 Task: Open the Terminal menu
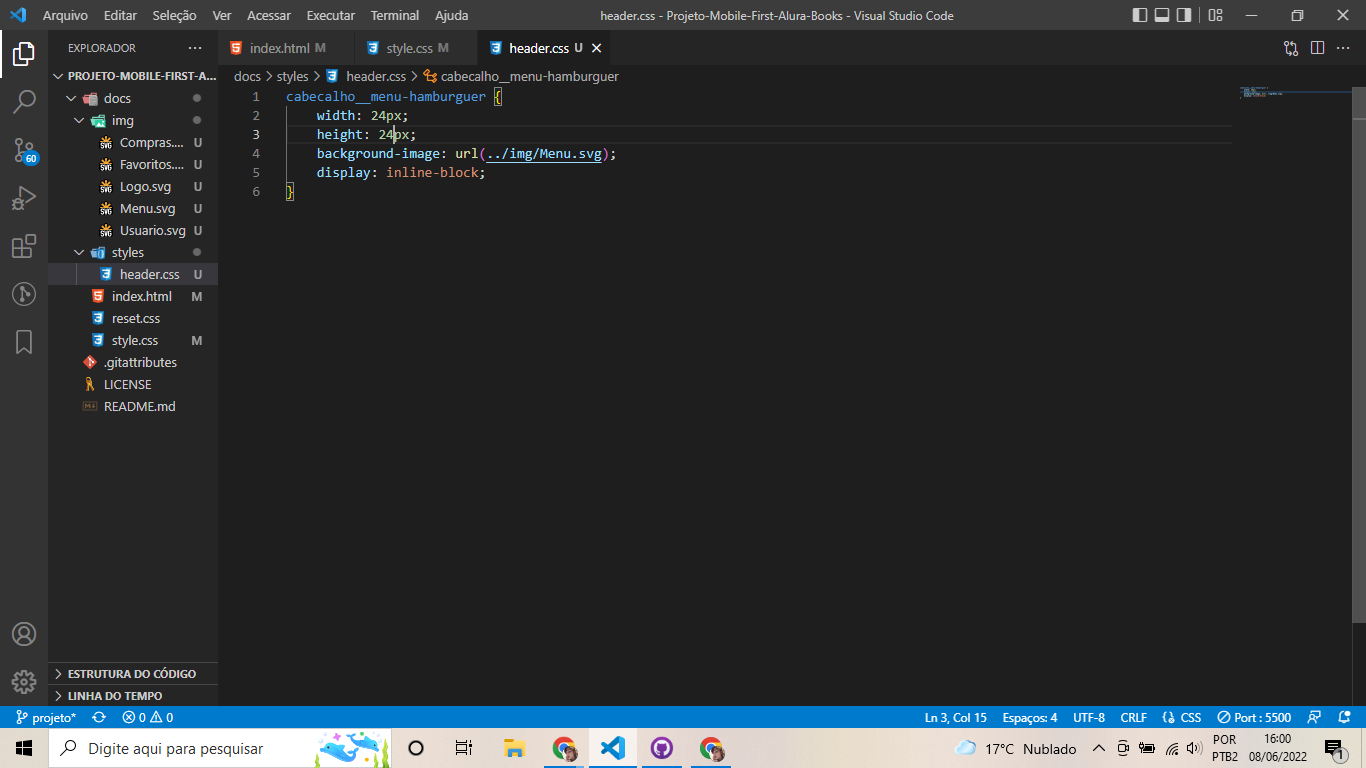[x=395, y=15]
